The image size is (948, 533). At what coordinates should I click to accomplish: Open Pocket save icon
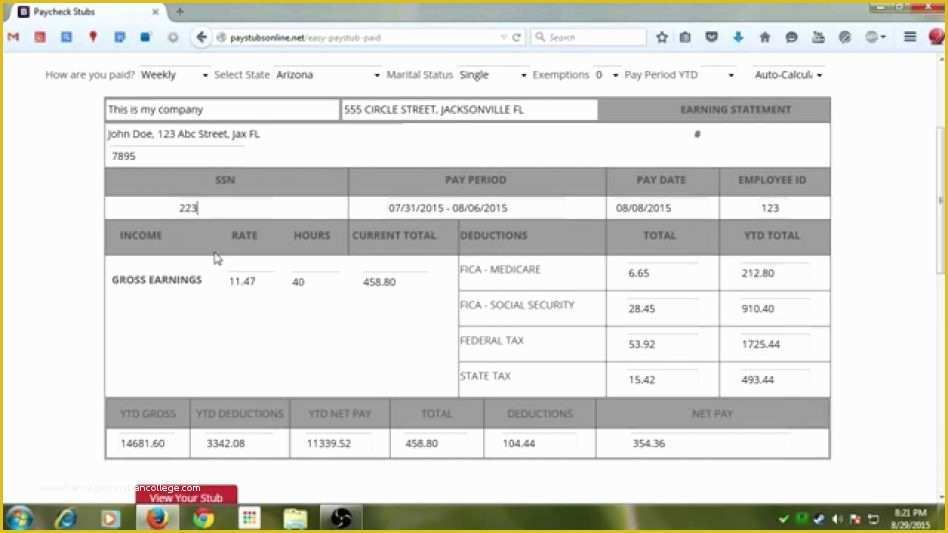(712, 37)
